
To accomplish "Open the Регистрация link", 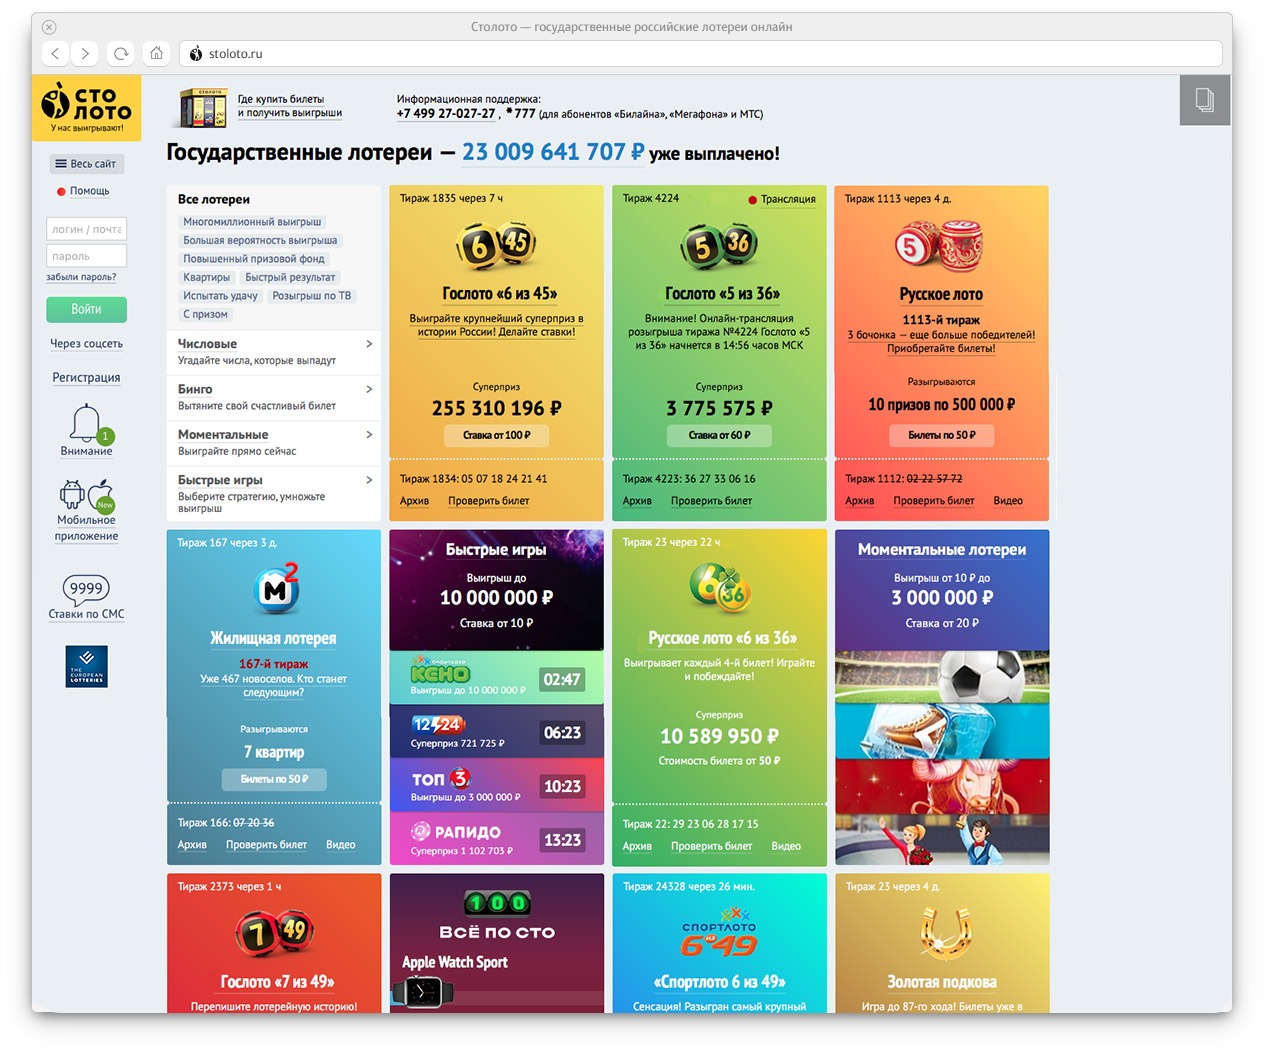I will click(x=86, y=378).
